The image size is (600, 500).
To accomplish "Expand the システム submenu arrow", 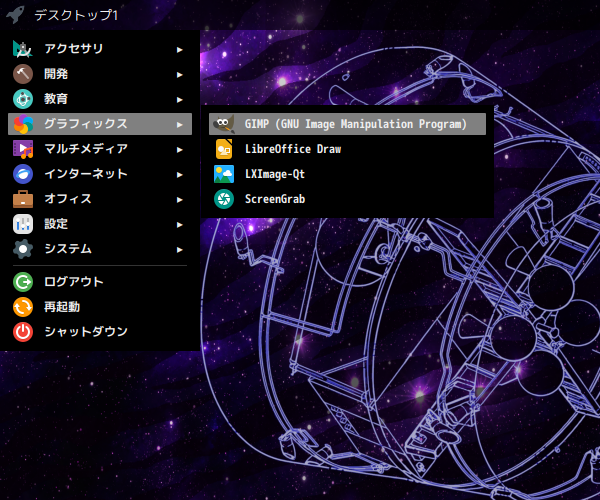I will [179, 250].
